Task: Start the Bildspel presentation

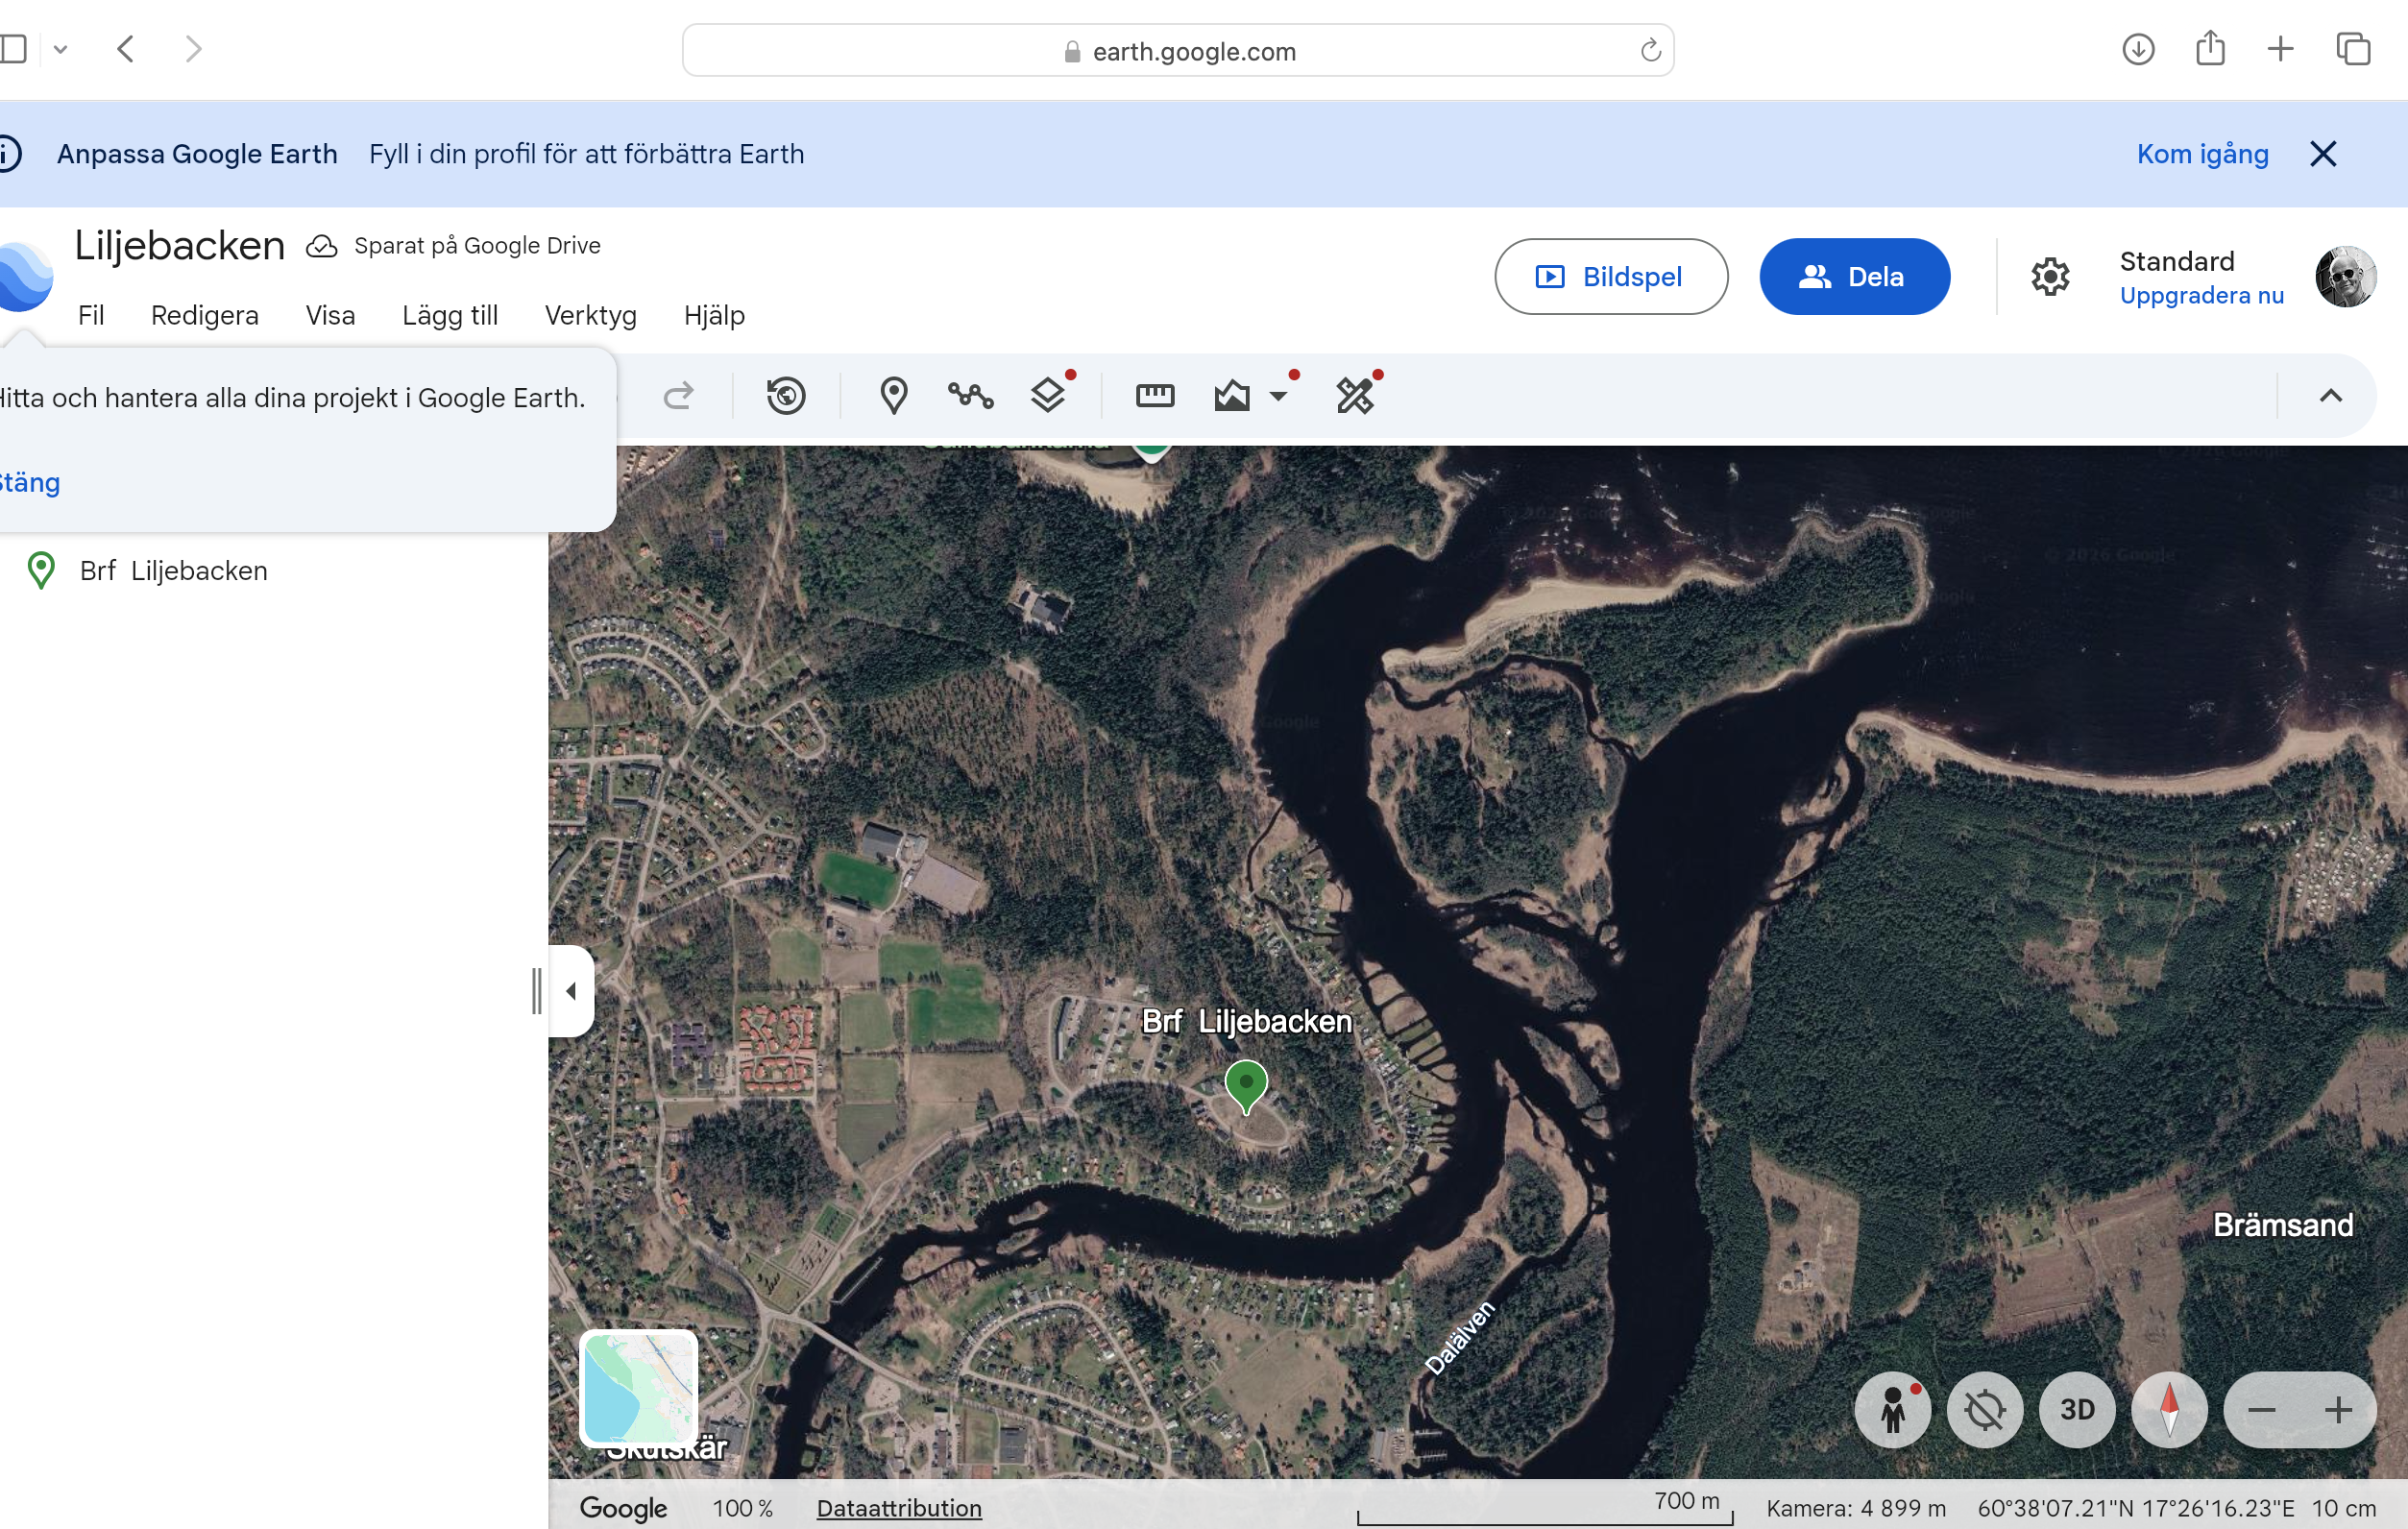Action: pyautogui.click(x=1611, y=277)
